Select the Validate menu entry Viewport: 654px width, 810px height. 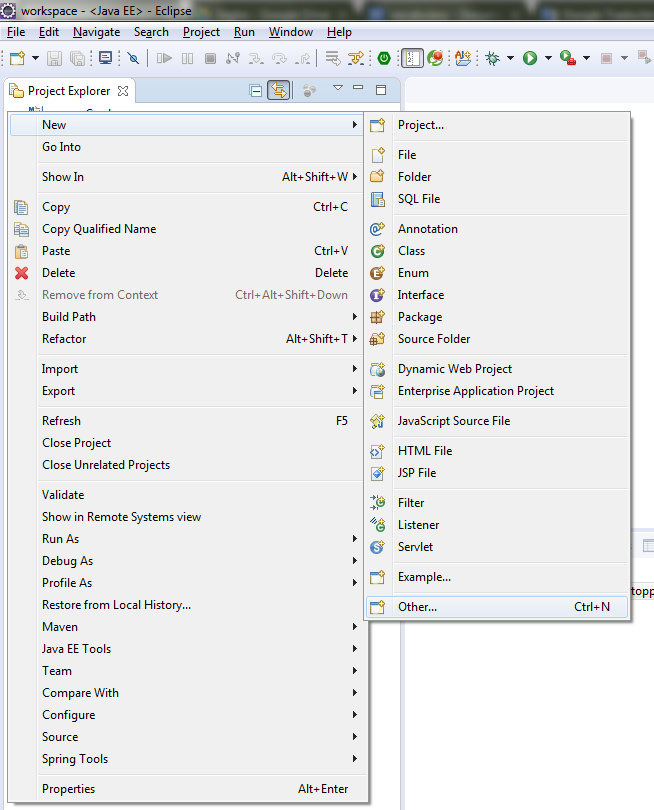[x=187, y=495]
